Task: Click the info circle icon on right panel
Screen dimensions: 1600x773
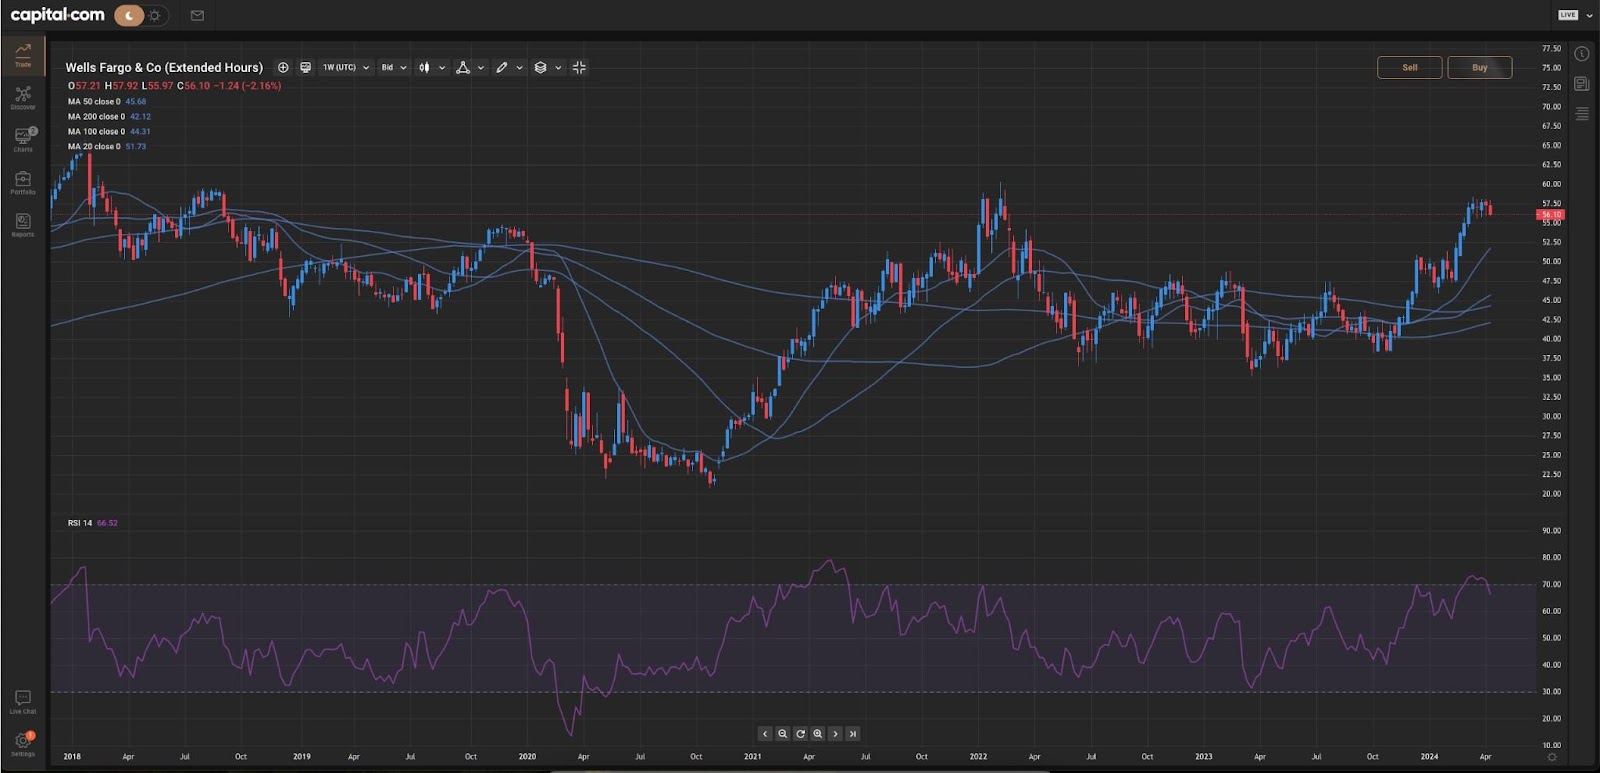Action: click(1581, 54)
